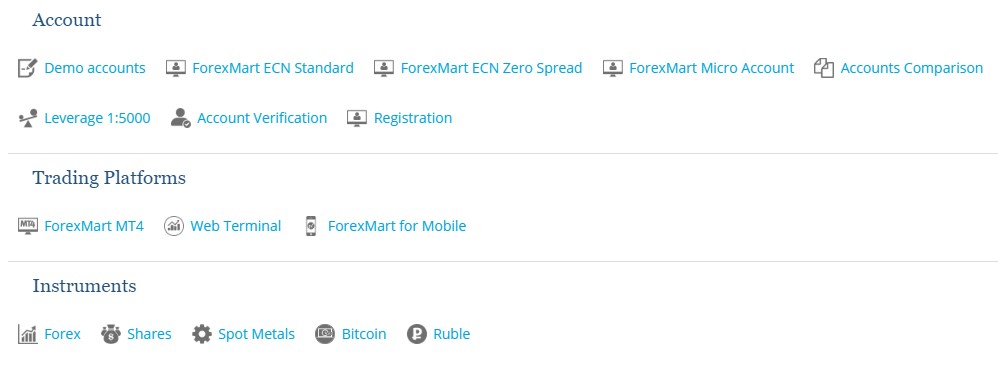
Task: Open the Forex instruments link
Action: pos(62,334)
